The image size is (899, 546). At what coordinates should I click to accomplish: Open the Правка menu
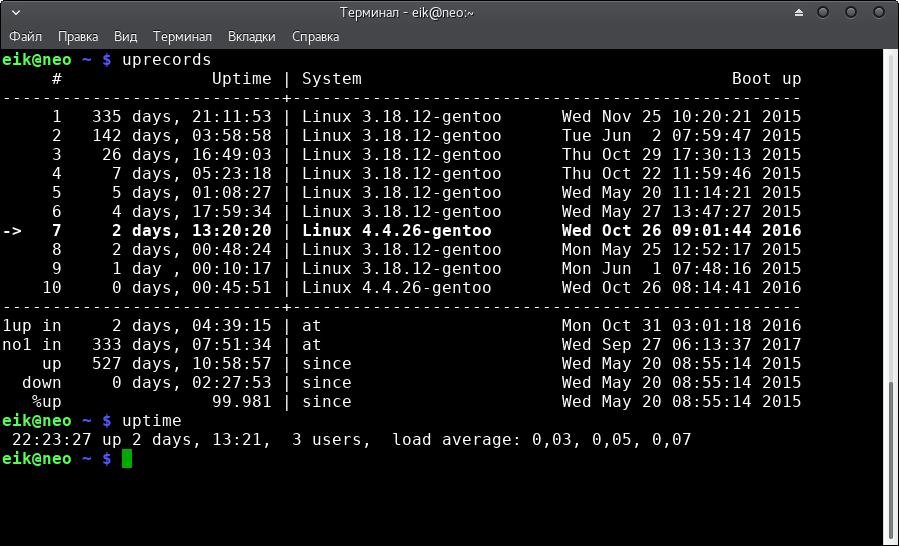(x=78, y=37)
